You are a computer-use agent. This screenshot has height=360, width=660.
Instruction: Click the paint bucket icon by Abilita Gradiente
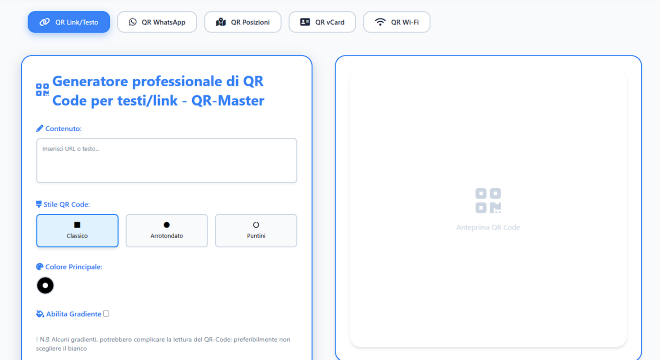(40, 314)
